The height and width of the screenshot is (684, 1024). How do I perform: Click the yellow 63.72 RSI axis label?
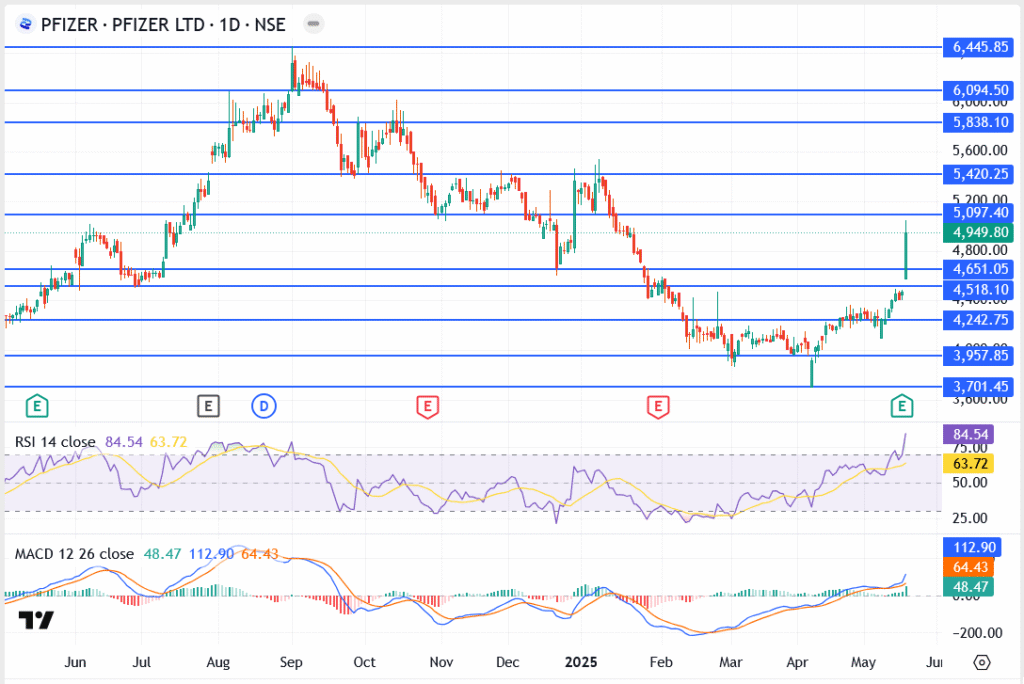click(970, 464)
